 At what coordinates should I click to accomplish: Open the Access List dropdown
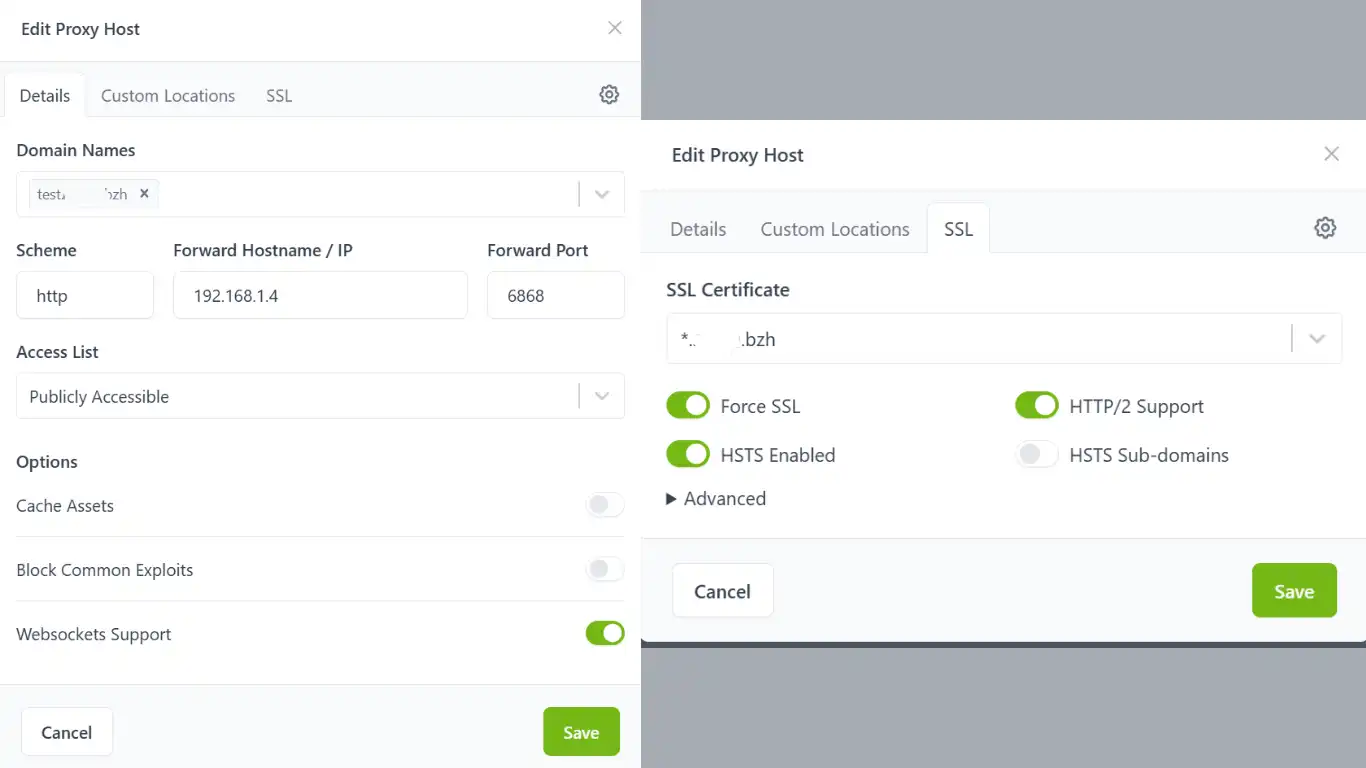point(601,396)
